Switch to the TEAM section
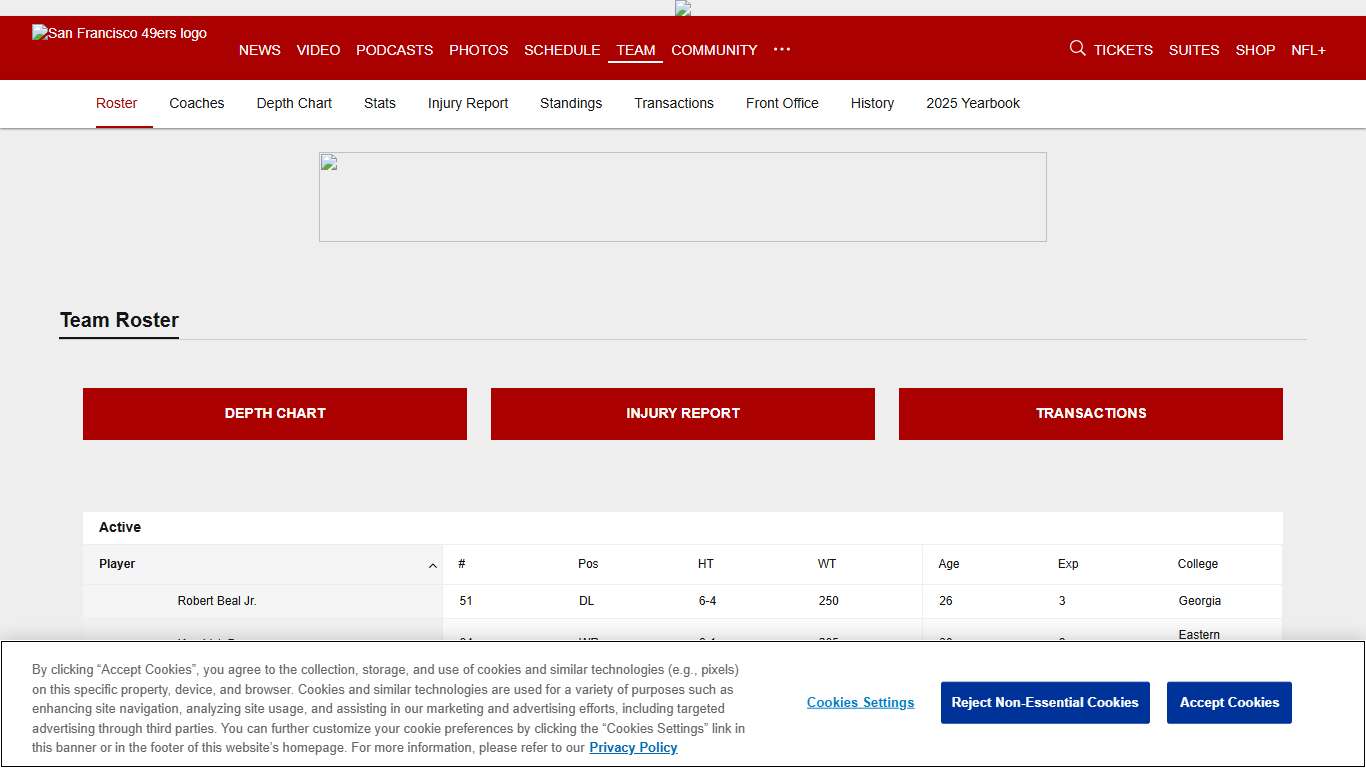Viewport: 1366px width, 768px height. tap(636, 50)
